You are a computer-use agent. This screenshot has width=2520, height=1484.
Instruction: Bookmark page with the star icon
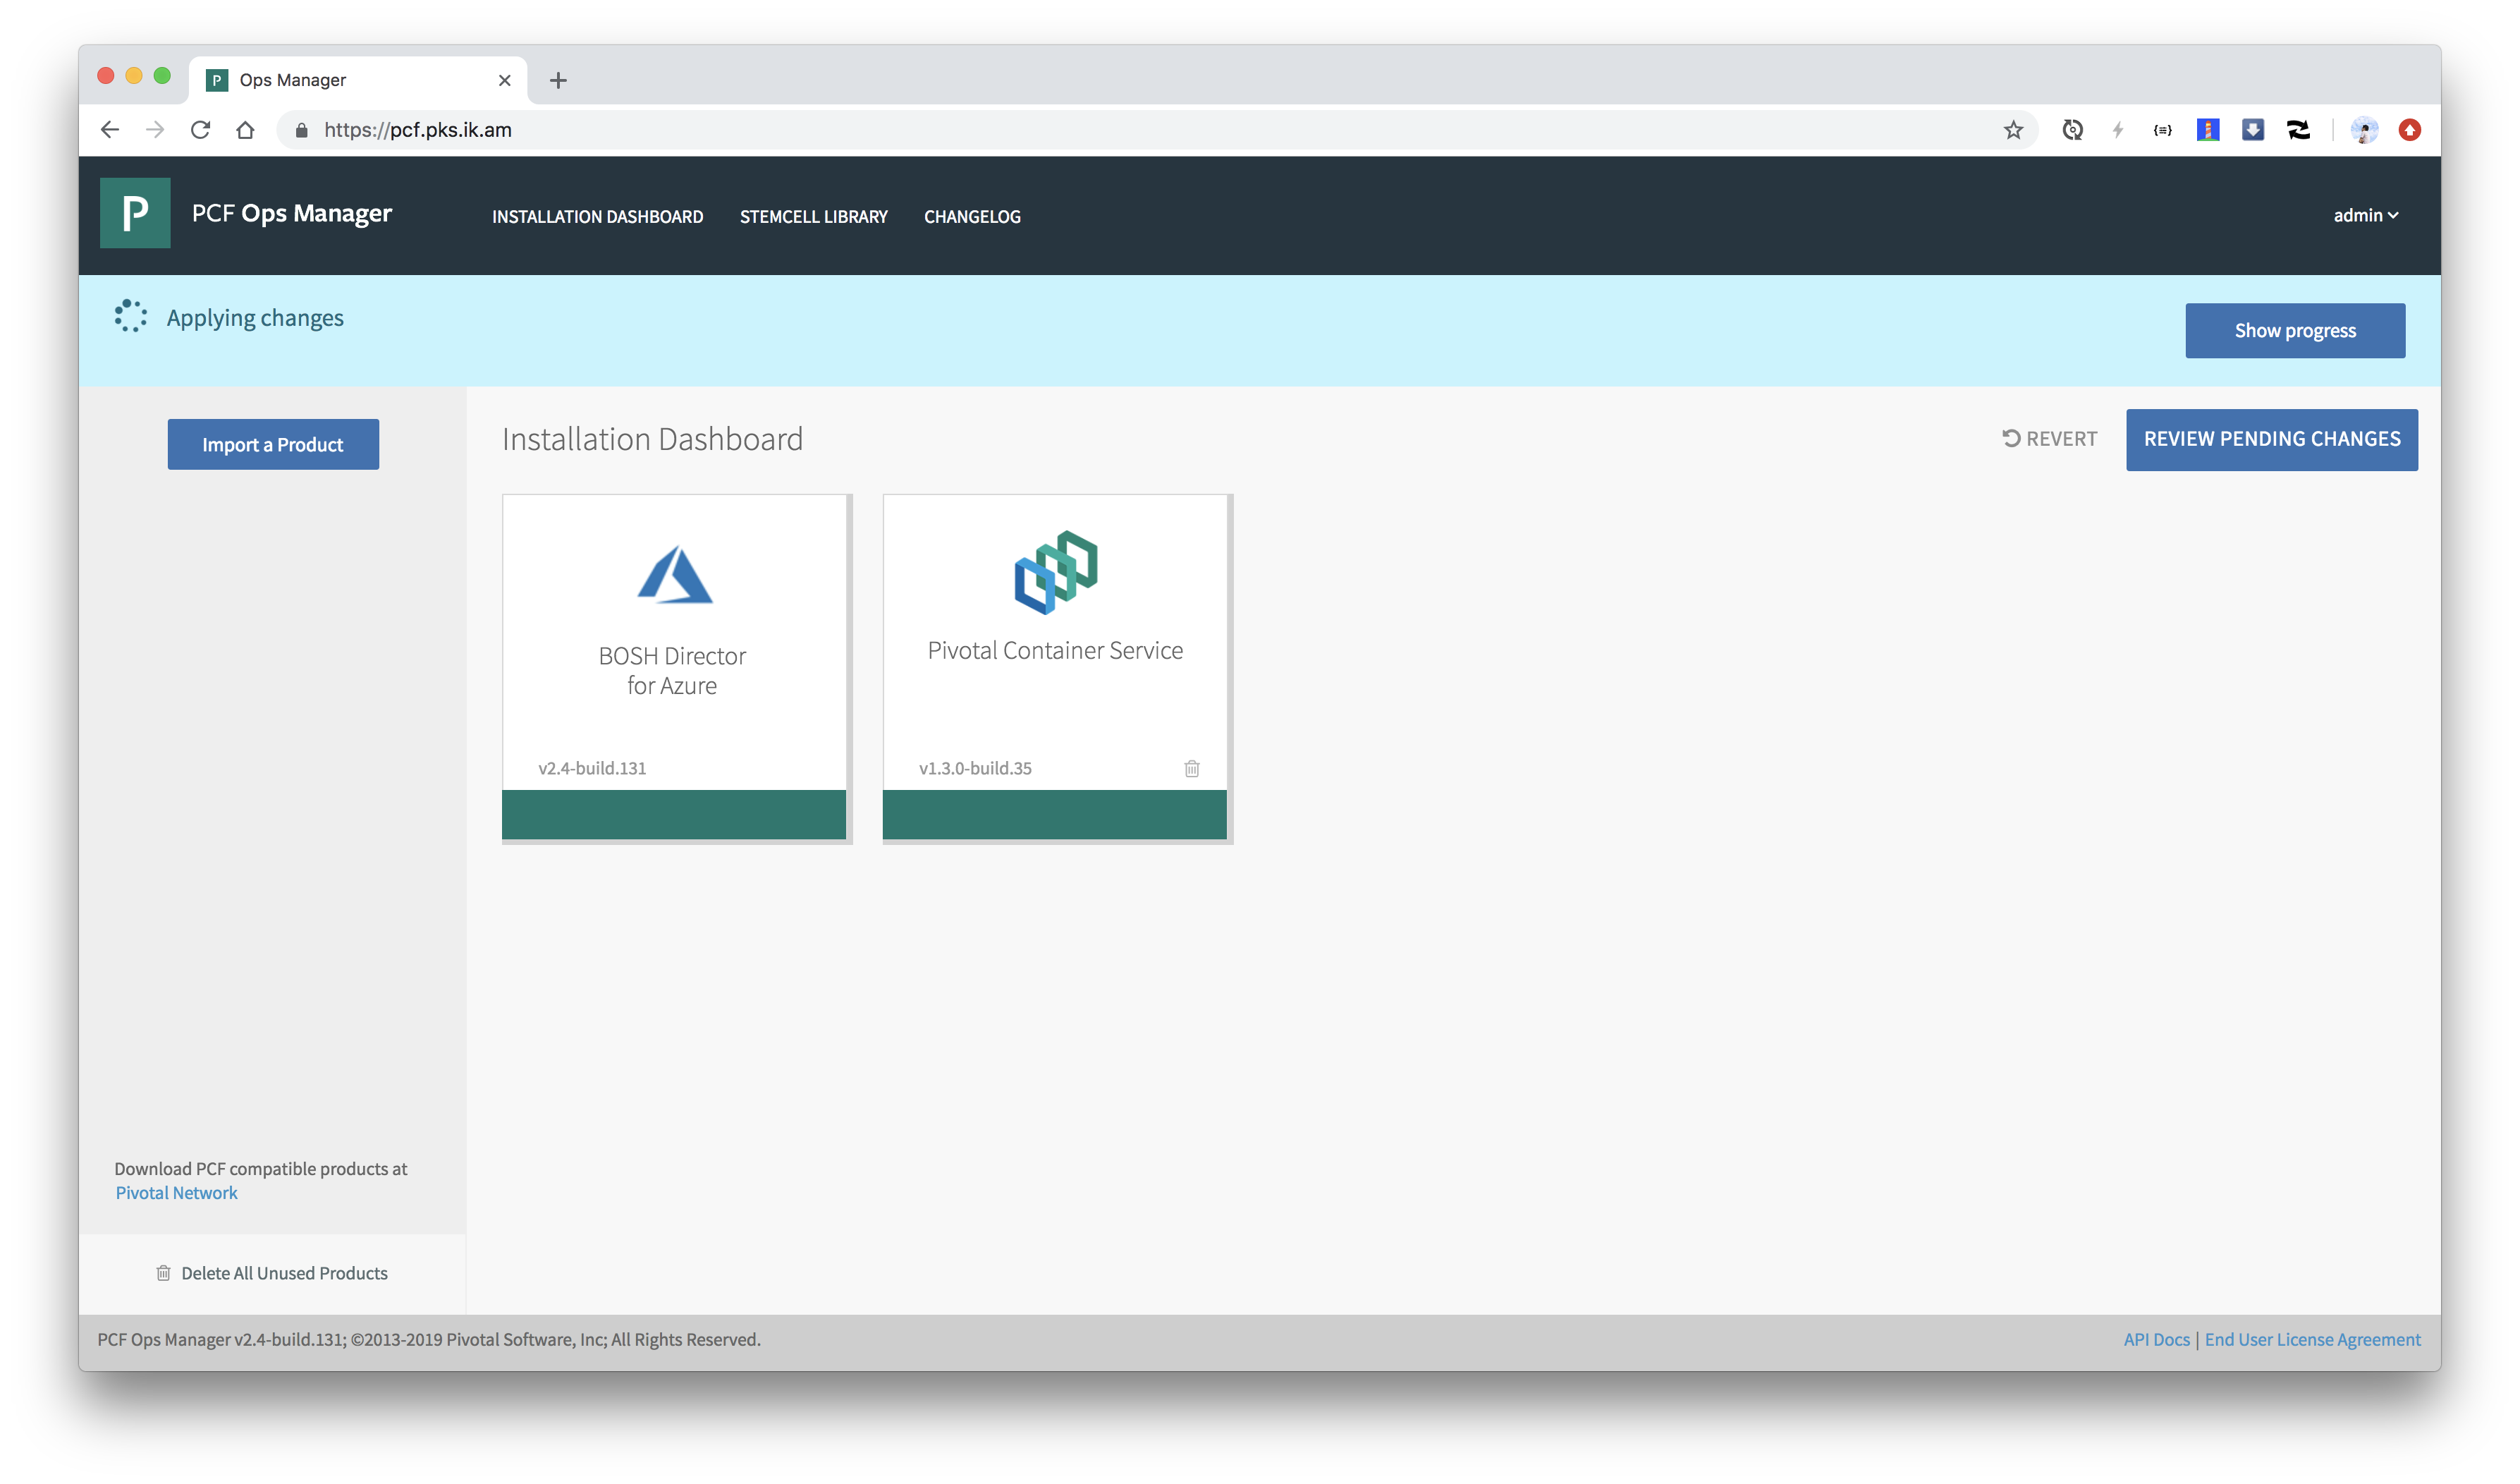[2013, 130]
